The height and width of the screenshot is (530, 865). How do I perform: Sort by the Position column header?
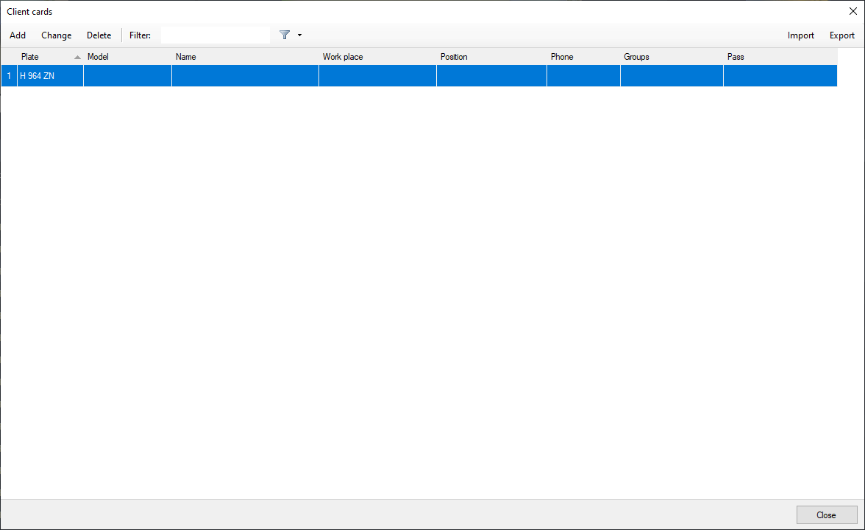tap(492, 57)
